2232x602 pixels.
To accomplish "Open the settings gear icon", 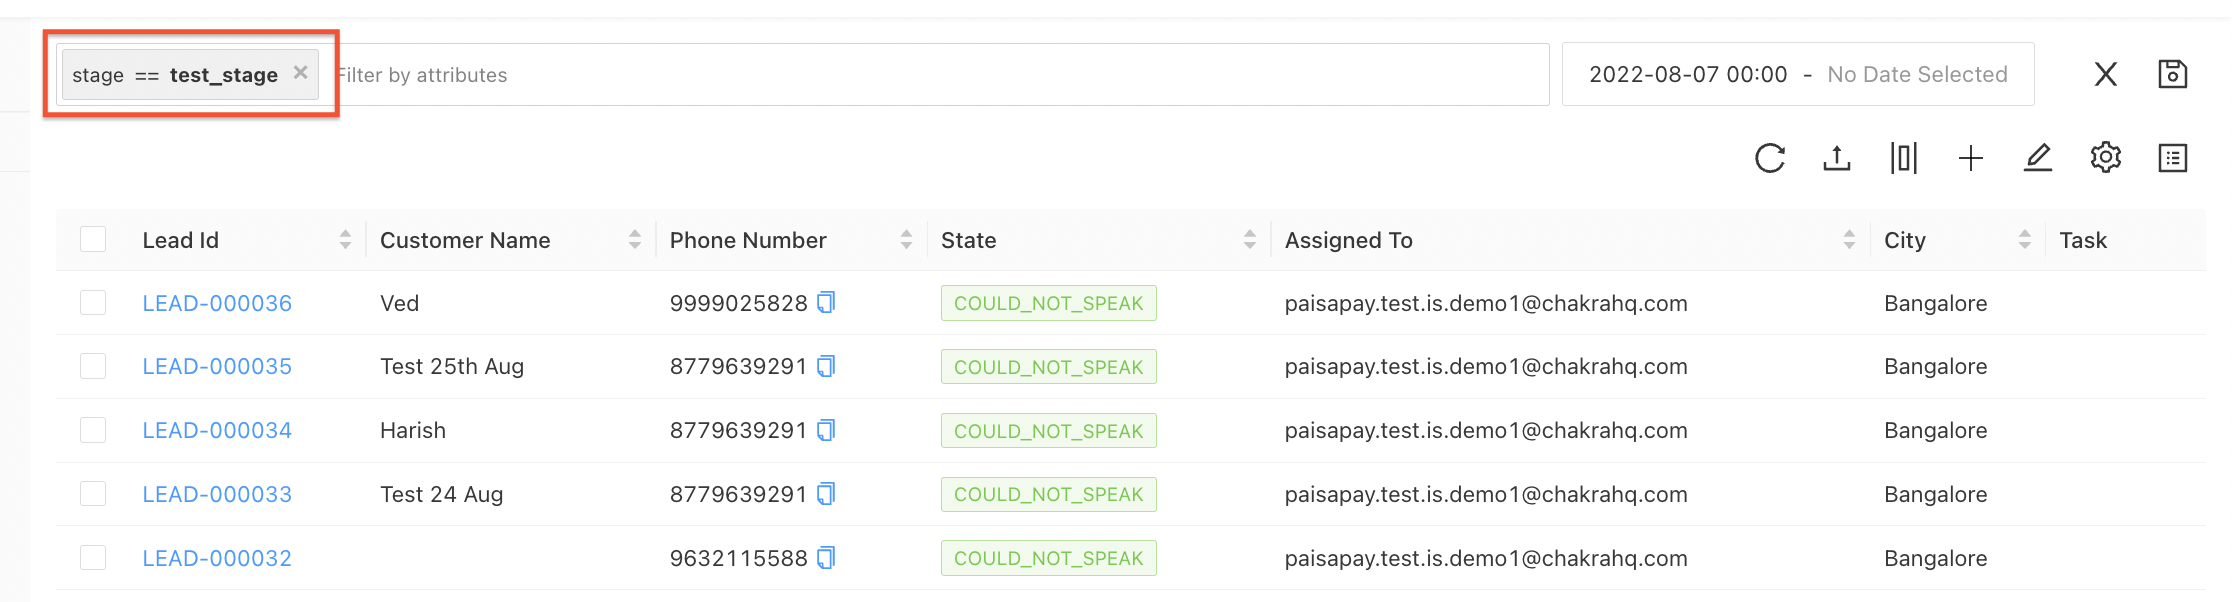I will click(x=2106, y=158).
